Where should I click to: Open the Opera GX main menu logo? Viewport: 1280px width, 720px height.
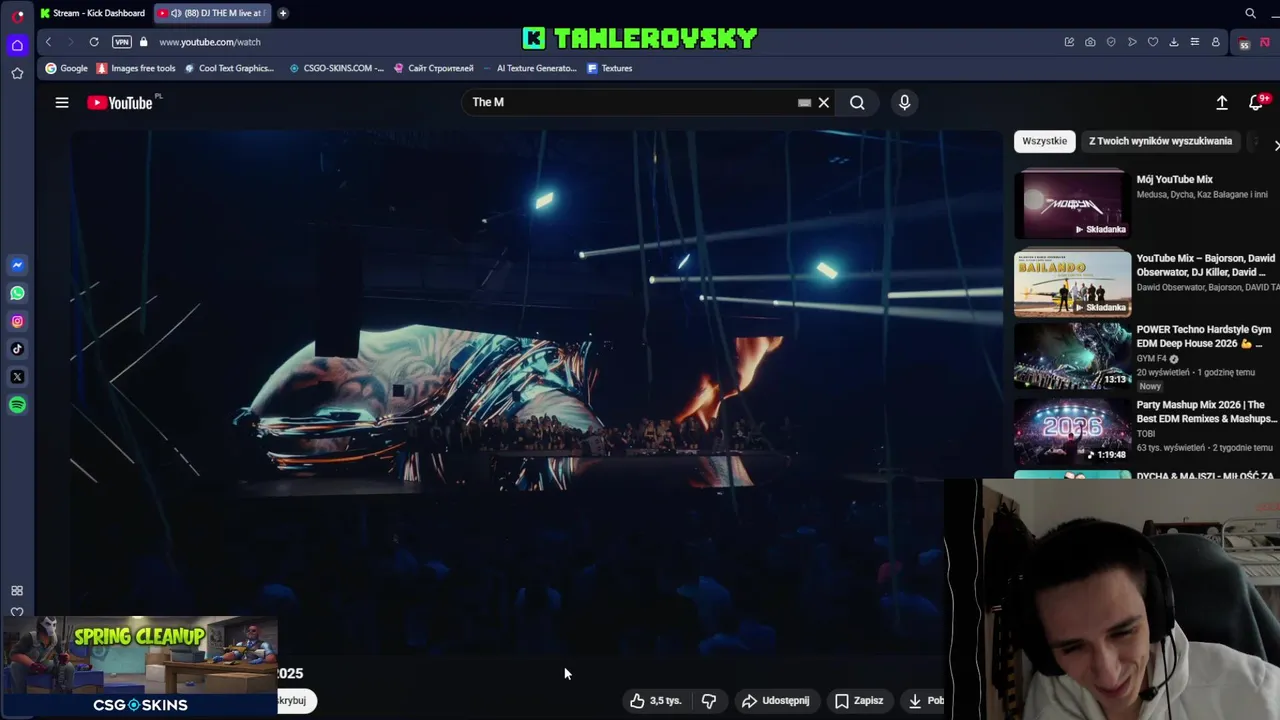tap(17, 15)
